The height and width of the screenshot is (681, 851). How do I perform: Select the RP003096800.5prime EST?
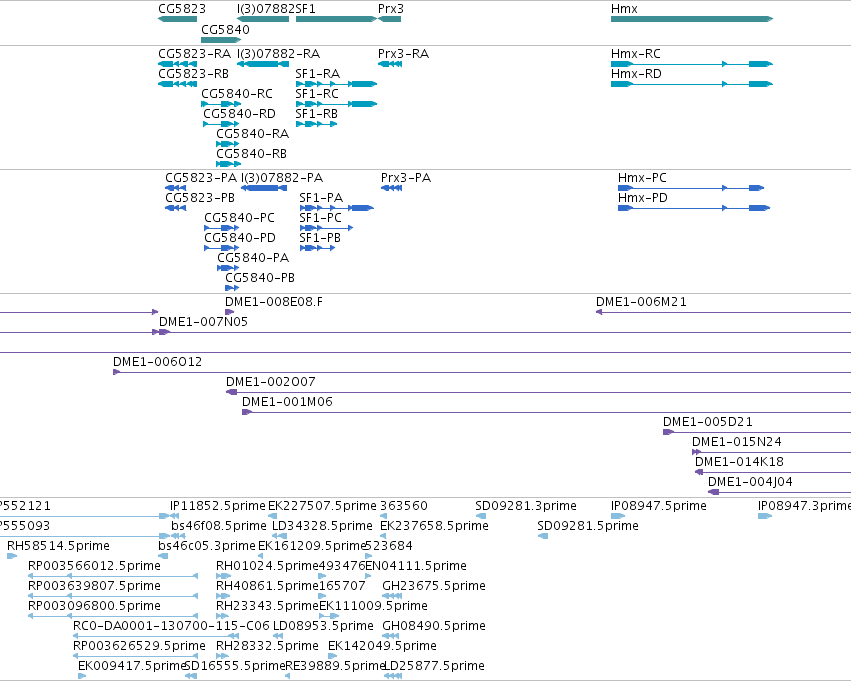(x=113, y=616)
